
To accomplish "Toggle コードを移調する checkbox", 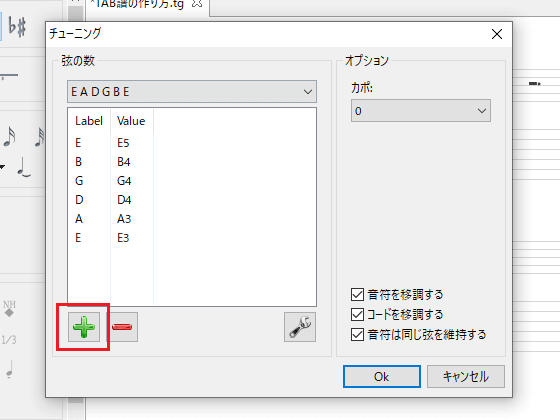I will (x=358, y=315).
